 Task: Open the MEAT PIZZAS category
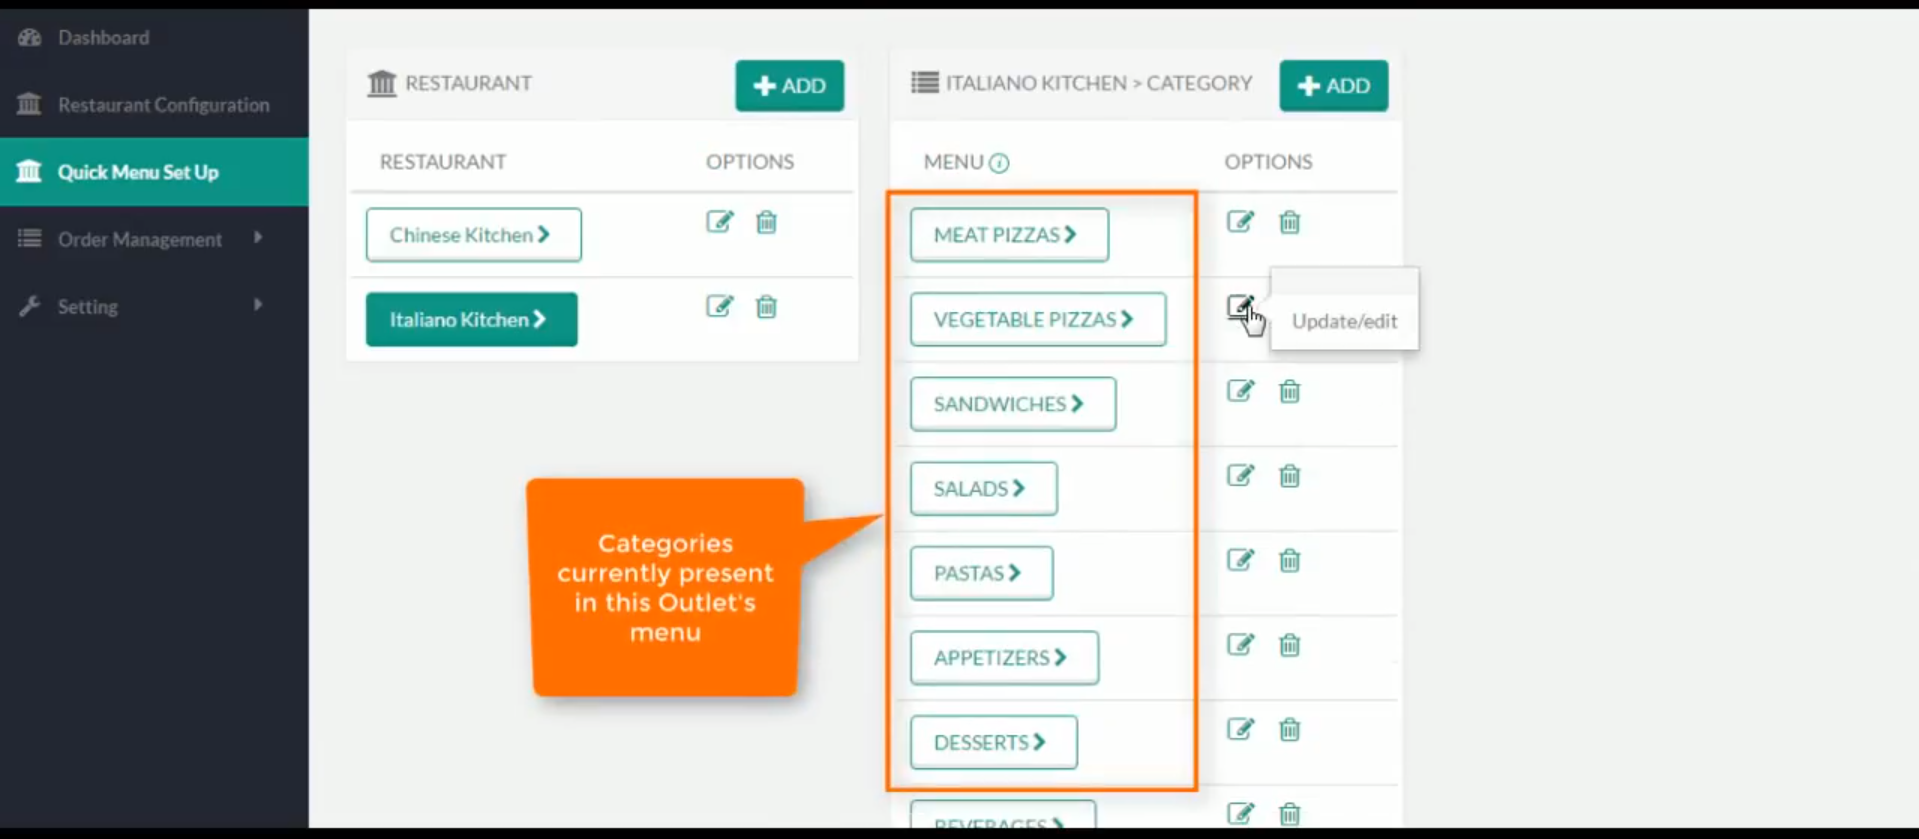tap(1009, 235)
